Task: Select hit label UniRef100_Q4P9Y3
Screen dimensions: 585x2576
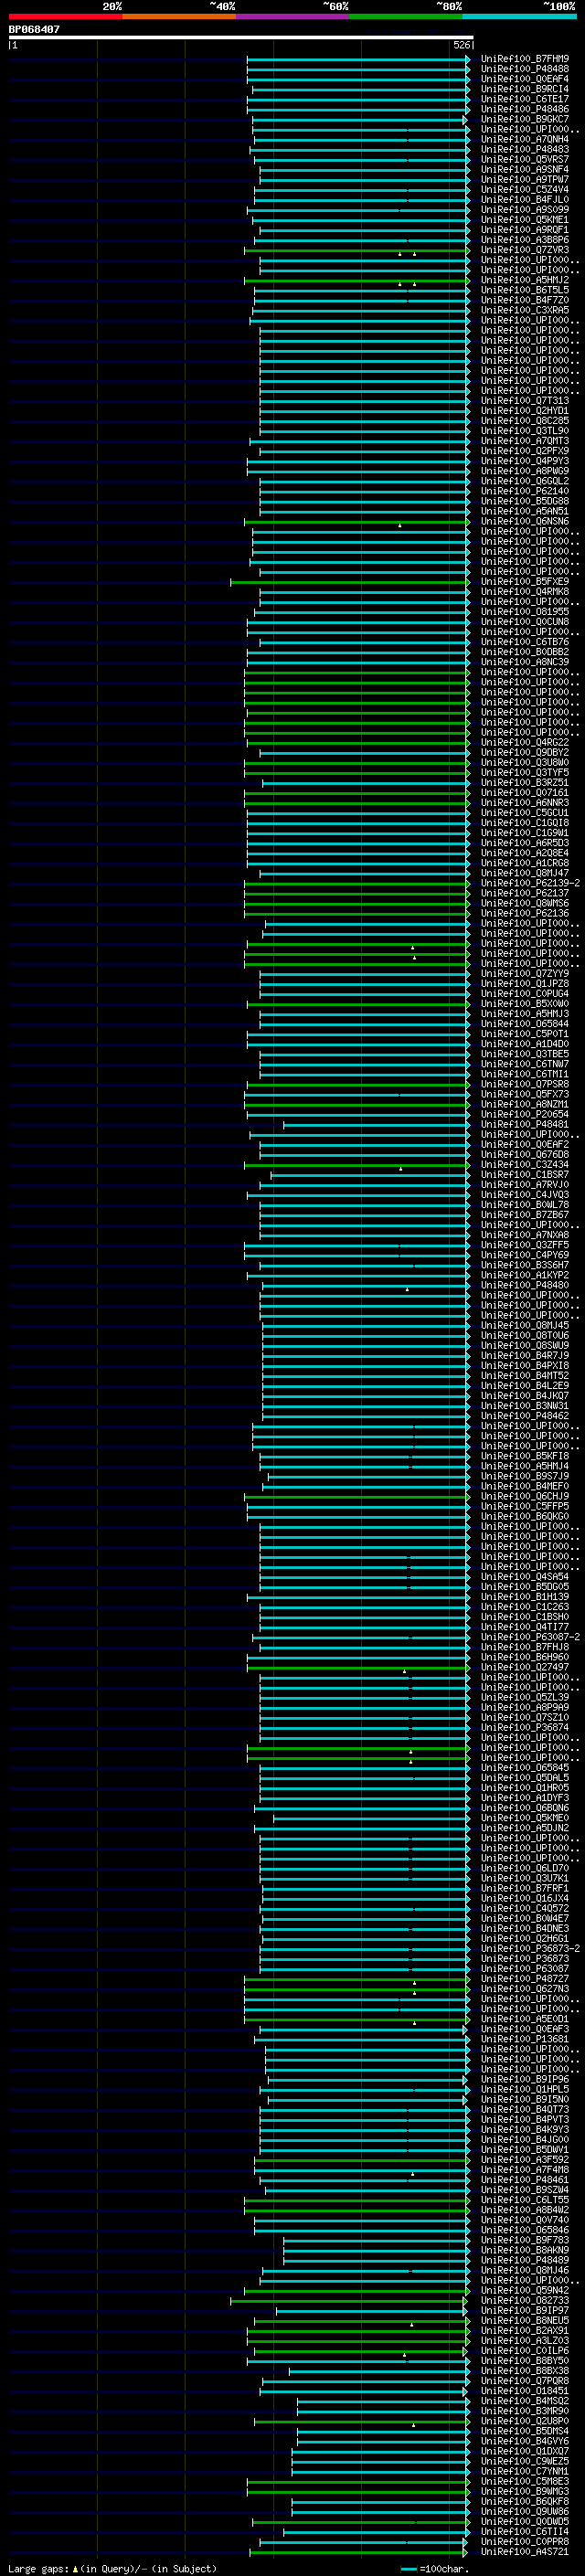Action: tap(524, 461)
